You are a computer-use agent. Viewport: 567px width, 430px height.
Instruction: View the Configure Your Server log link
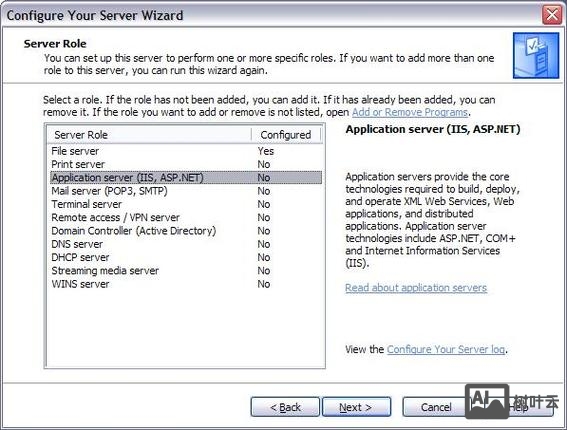coord(446,349)
